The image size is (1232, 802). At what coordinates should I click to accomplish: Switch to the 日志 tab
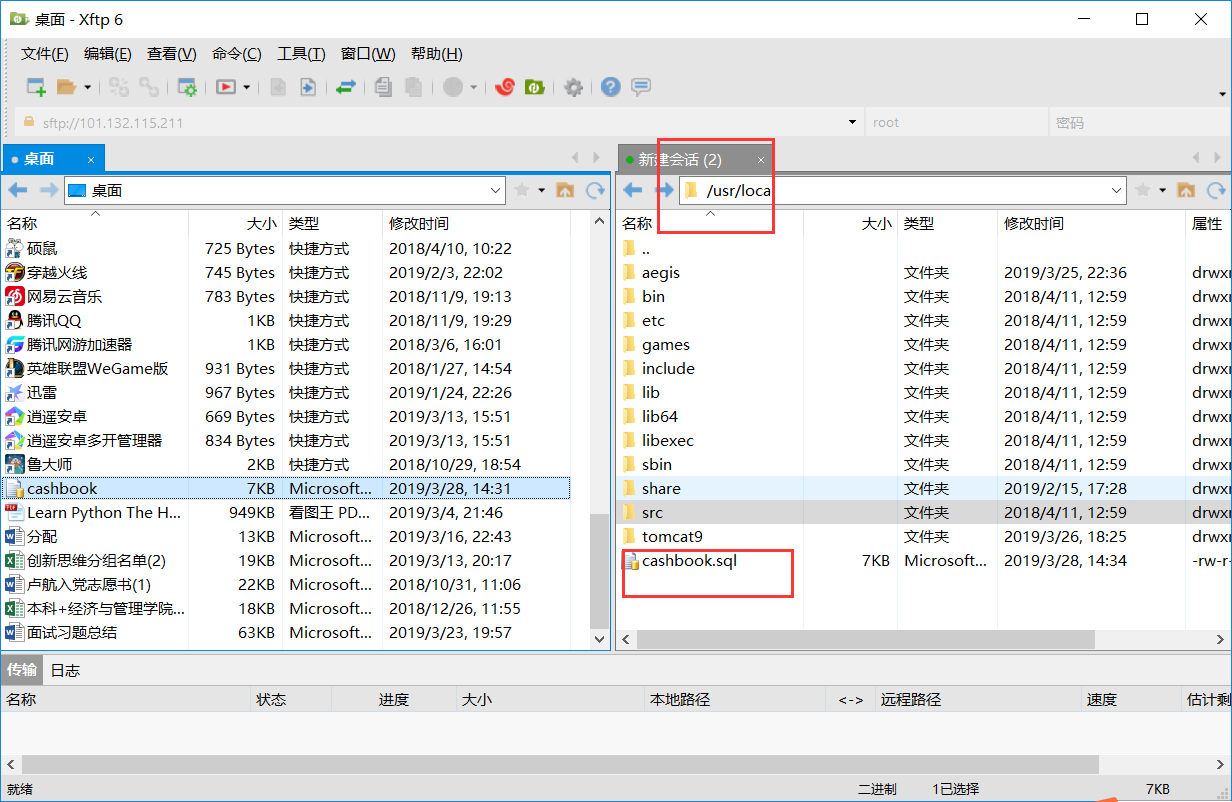click(x=65, y=670)
